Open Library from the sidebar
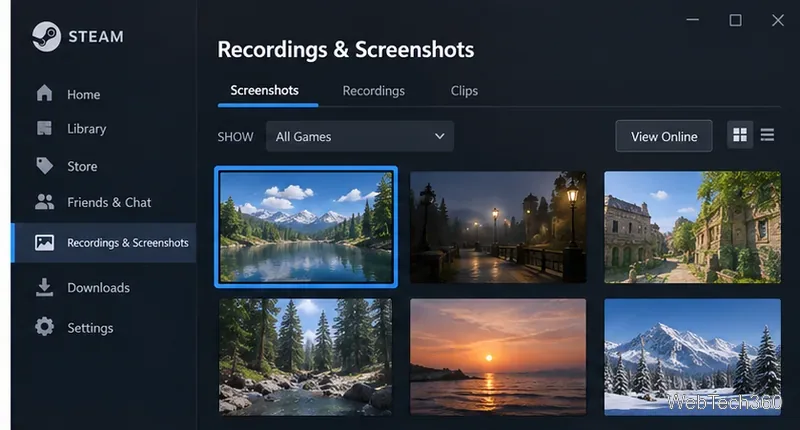 (x=87, y=129)
